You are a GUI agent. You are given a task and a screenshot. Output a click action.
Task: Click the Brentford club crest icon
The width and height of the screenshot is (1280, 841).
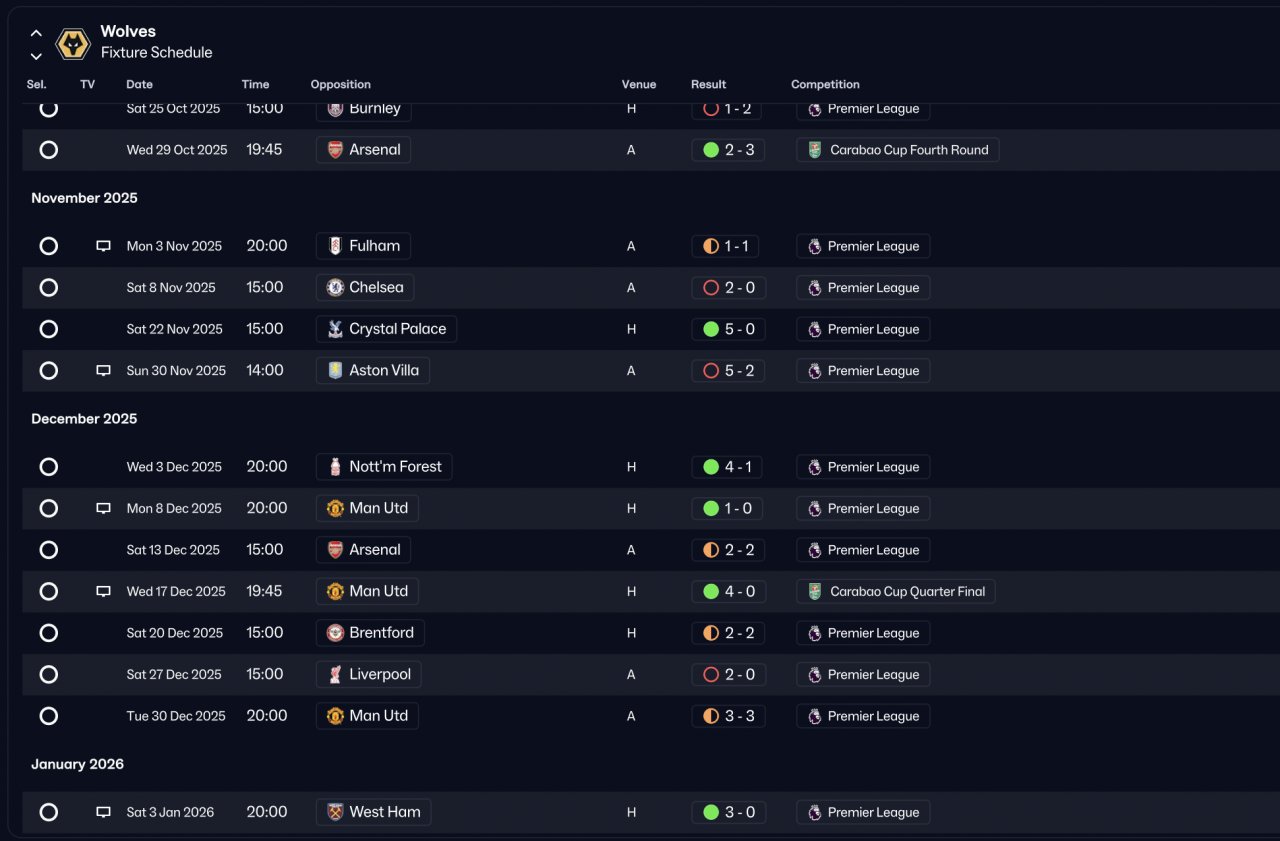335,633
